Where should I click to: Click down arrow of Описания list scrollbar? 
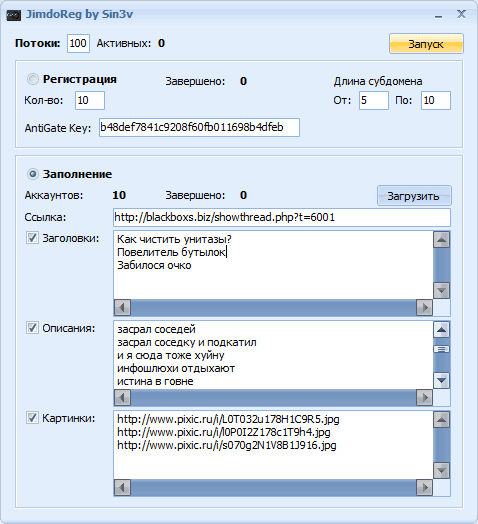pyautogui.click(x=441, y=380)
